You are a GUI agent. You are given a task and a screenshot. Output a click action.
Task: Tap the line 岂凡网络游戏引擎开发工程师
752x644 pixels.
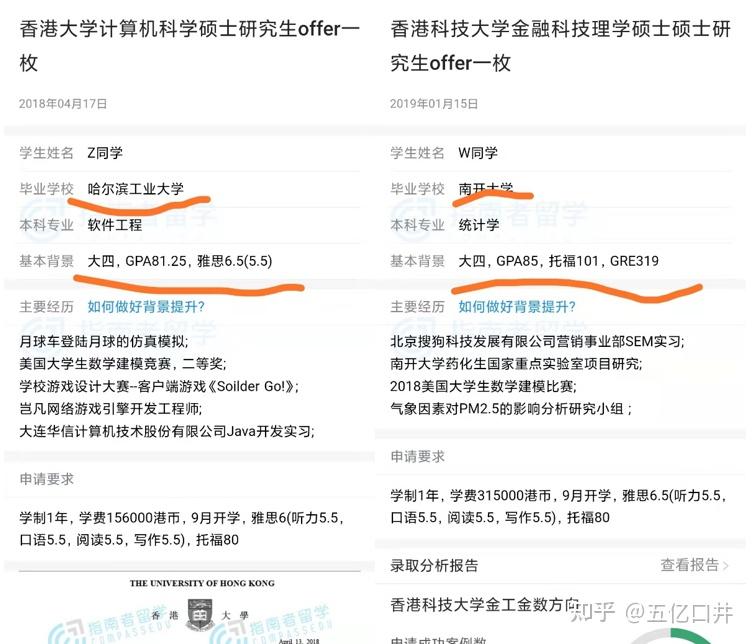tap(111, 409)
